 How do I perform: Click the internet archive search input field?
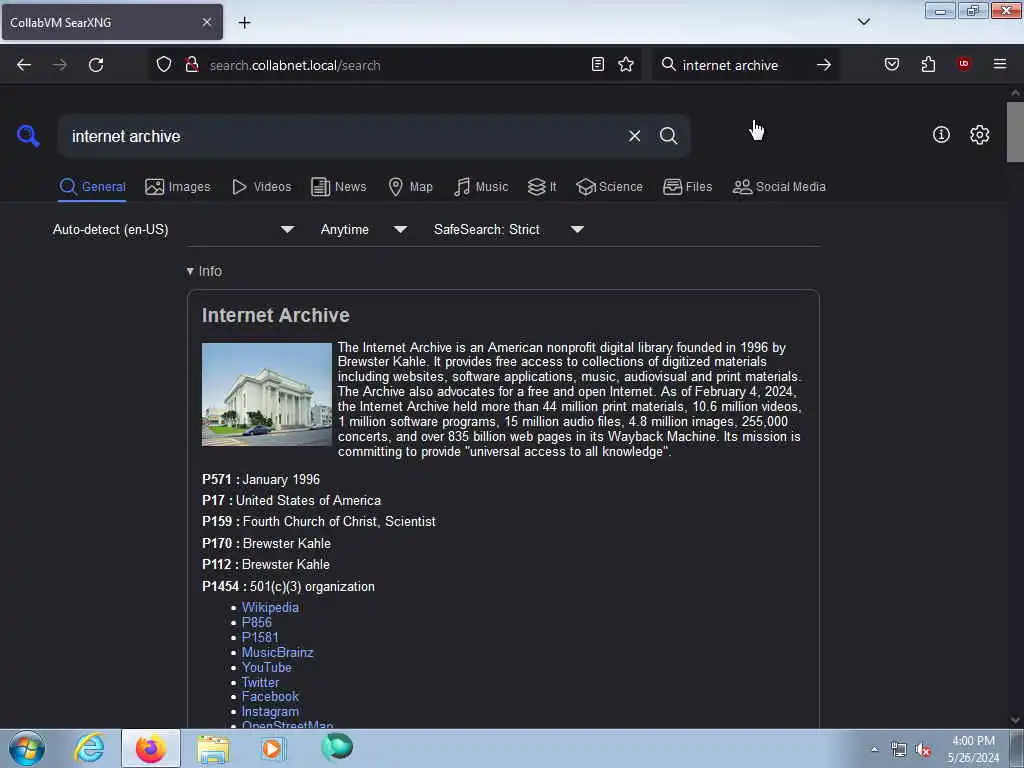[343, 136]
